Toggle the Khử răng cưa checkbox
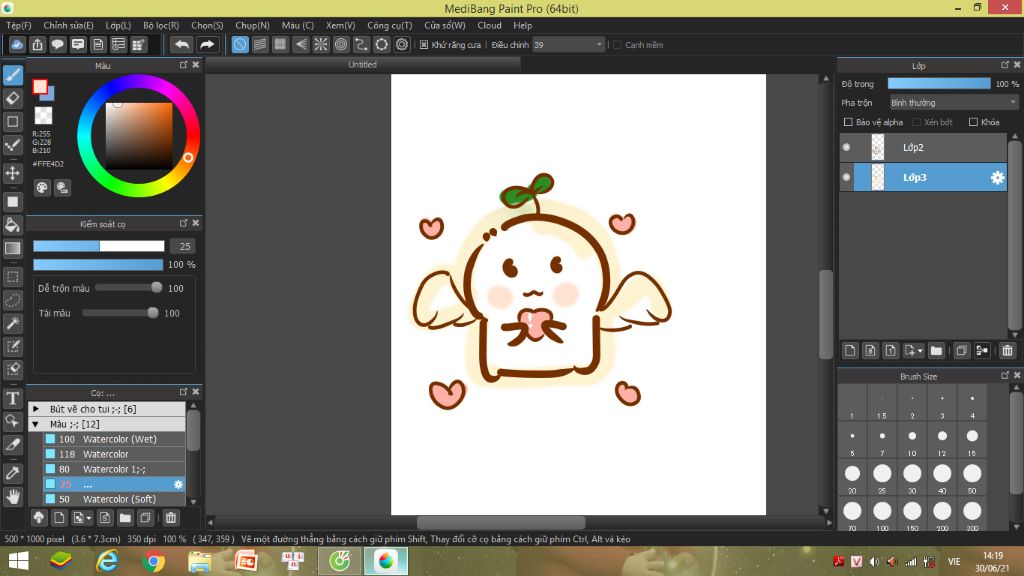The image size is (1024, 576). (424, 44)
